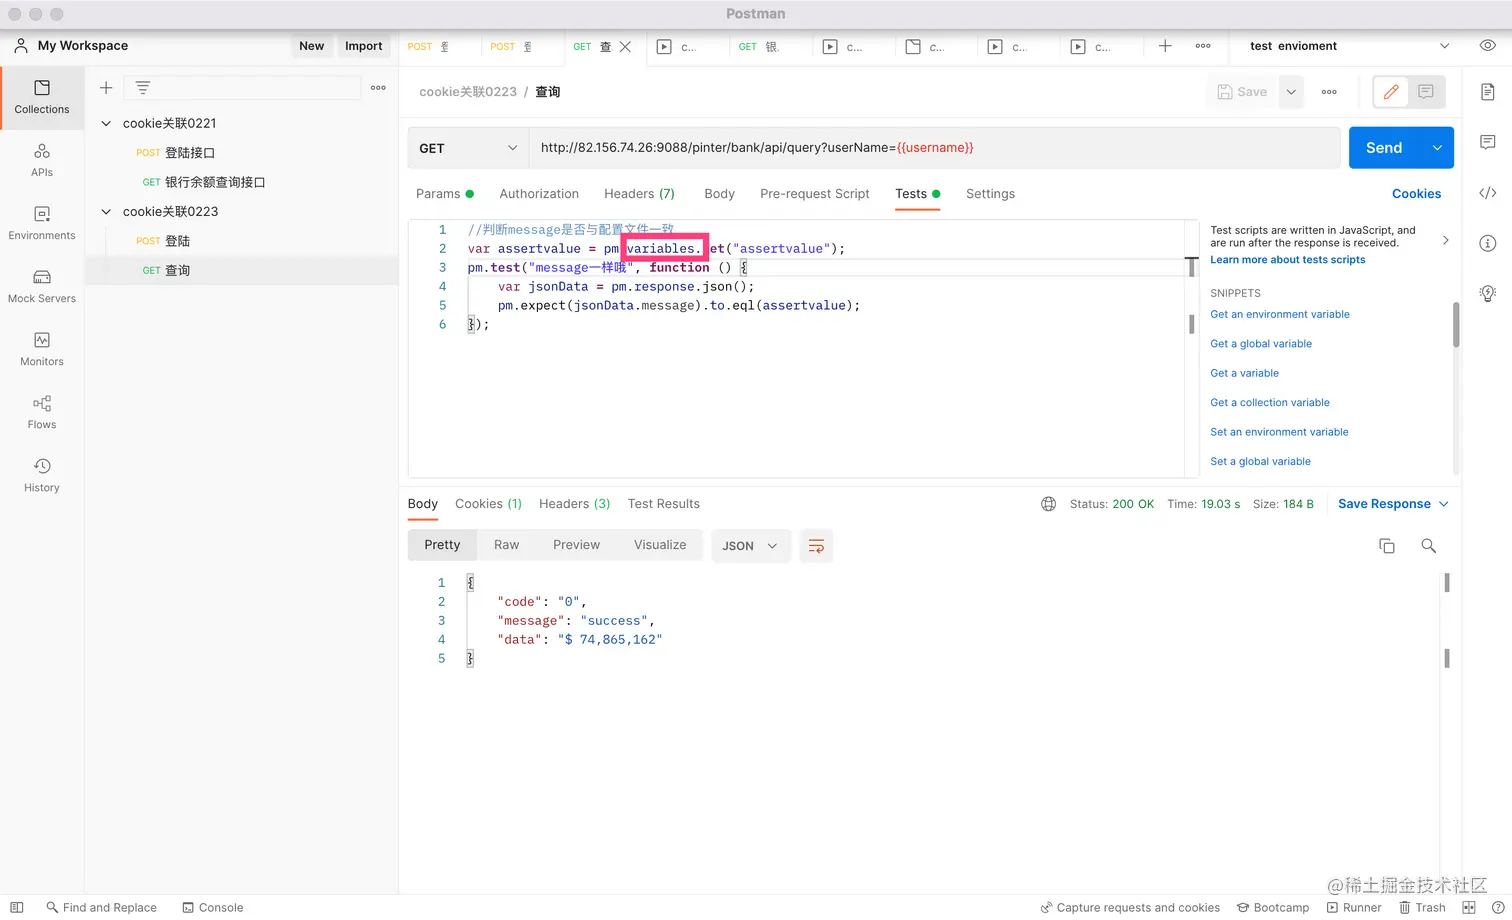Switch to comment mode icon

point(1426,92)
